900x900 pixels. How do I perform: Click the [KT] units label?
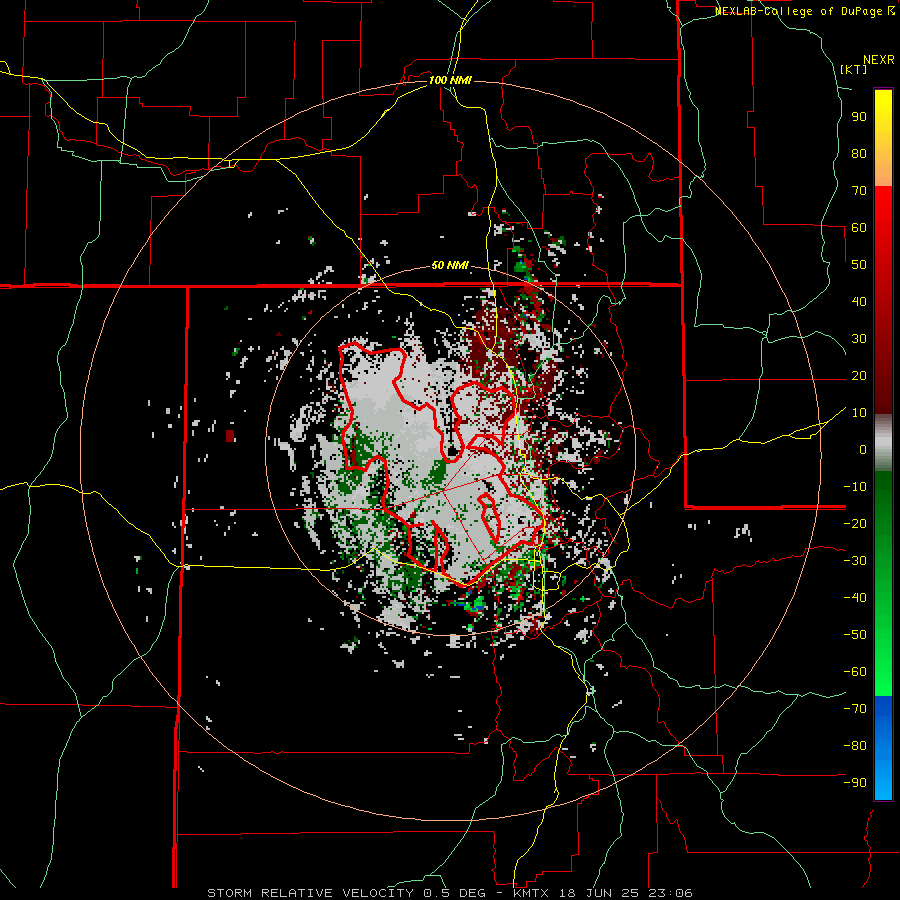(x=854, y=69)
